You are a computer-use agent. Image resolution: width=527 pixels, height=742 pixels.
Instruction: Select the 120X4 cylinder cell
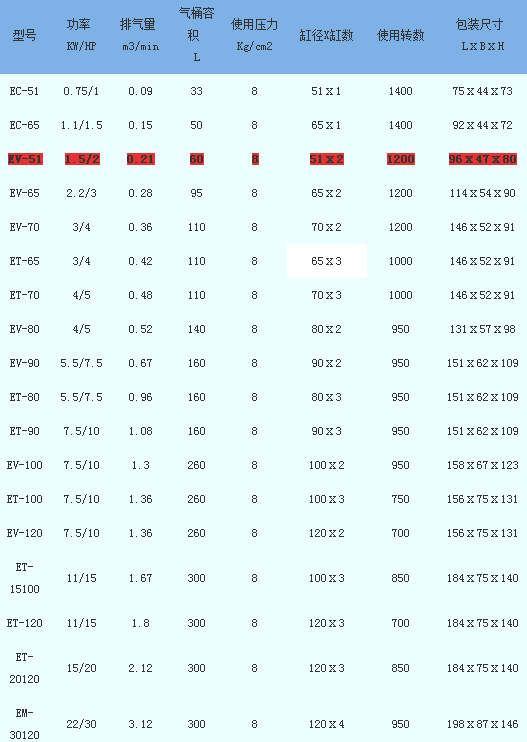[x=326, y=724]
